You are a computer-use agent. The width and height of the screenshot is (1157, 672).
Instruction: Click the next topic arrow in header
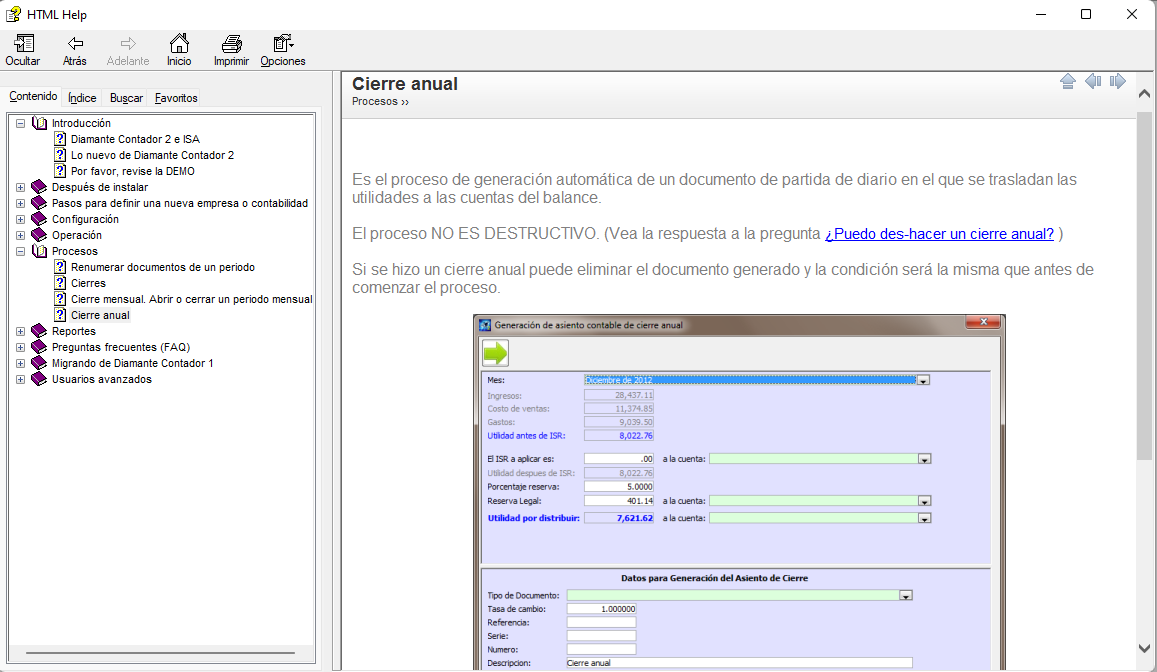point(1118,81)
